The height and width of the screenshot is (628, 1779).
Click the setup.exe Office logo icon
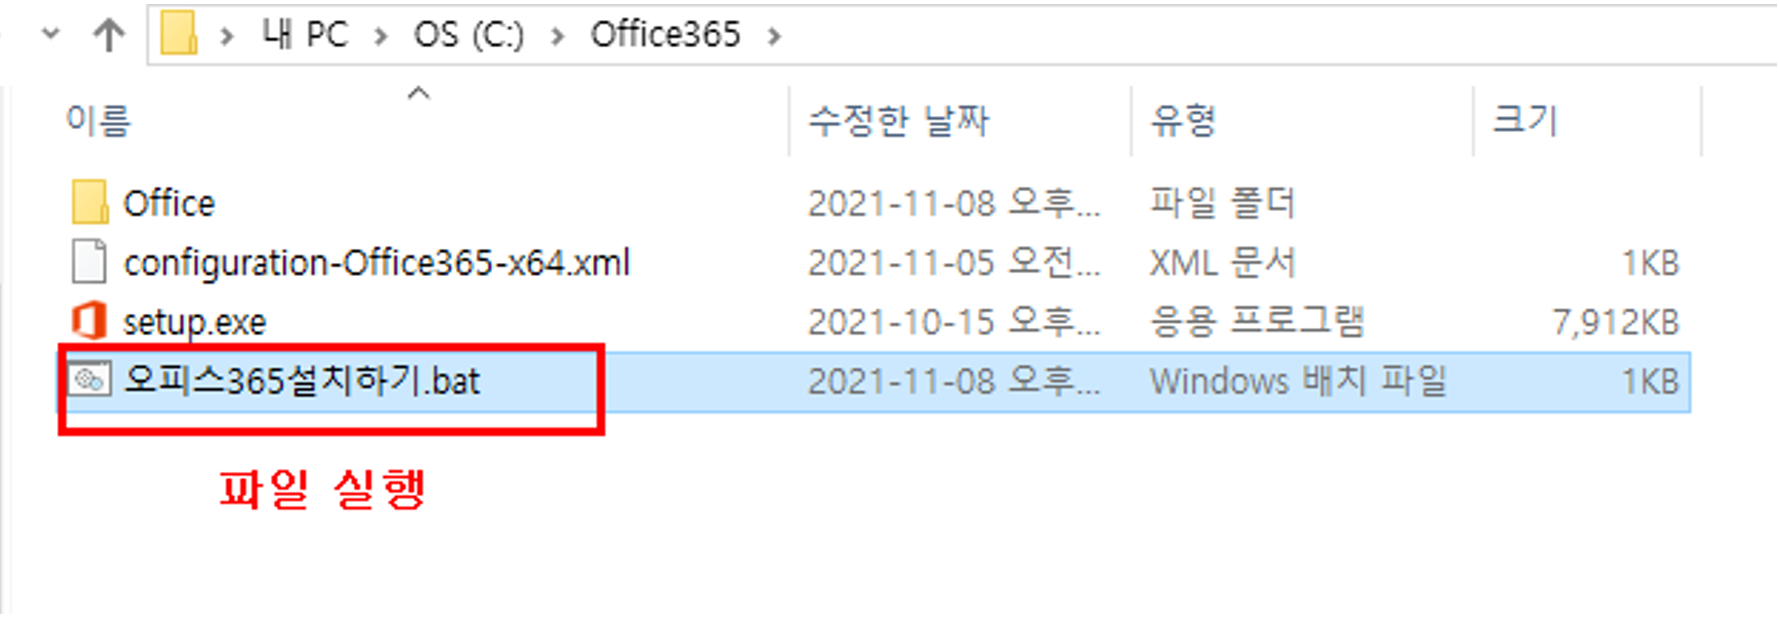(x=89, y=321)
